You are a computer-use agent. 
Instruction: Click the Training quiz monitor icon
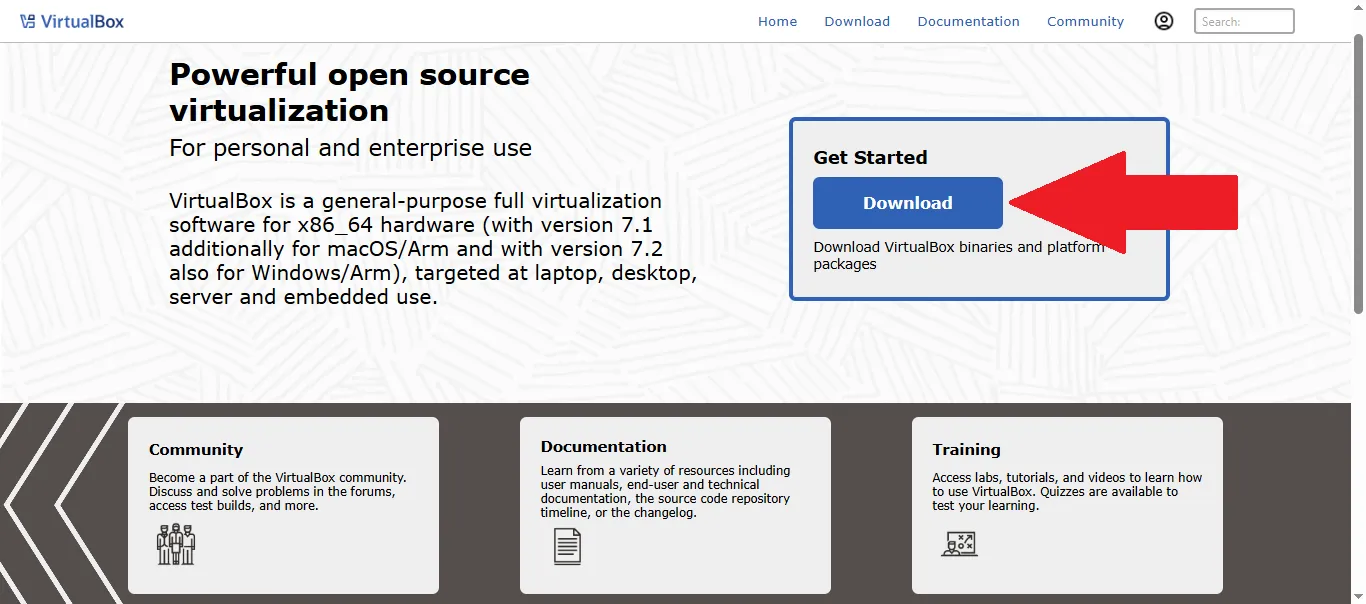[x=959, y=543]
